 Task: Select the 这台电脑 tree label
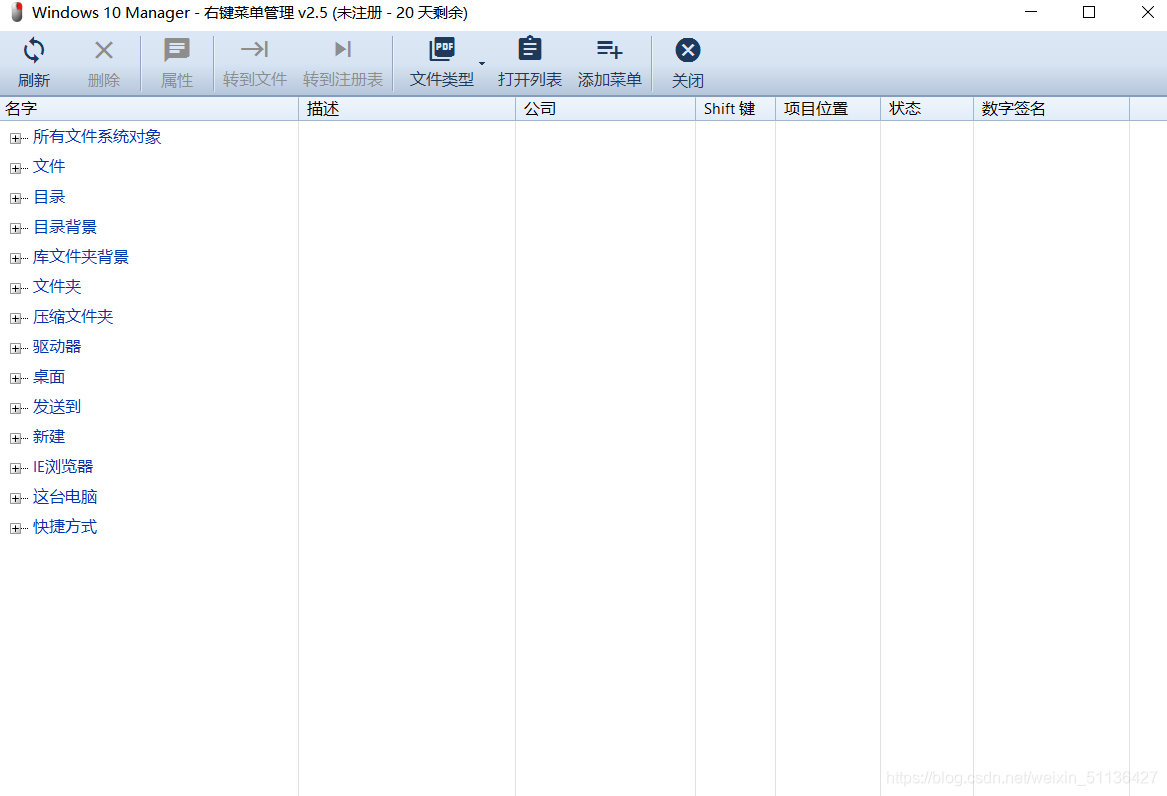[x=65, y=497]
